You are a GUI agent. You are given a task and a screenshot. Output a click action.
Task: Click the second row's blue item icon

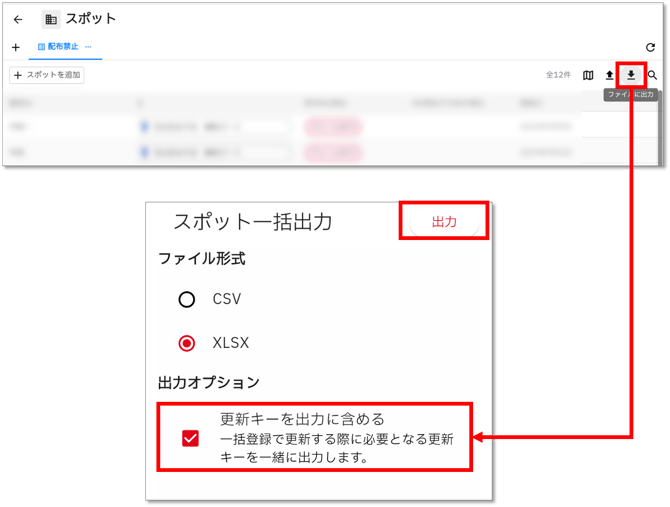[x=145, y=152]
